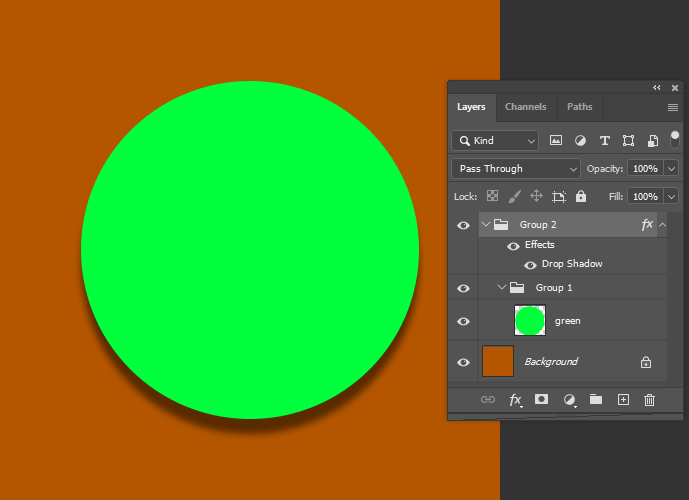Delete layer with trash icon
The image size is (689, 500).
(649, 400)
